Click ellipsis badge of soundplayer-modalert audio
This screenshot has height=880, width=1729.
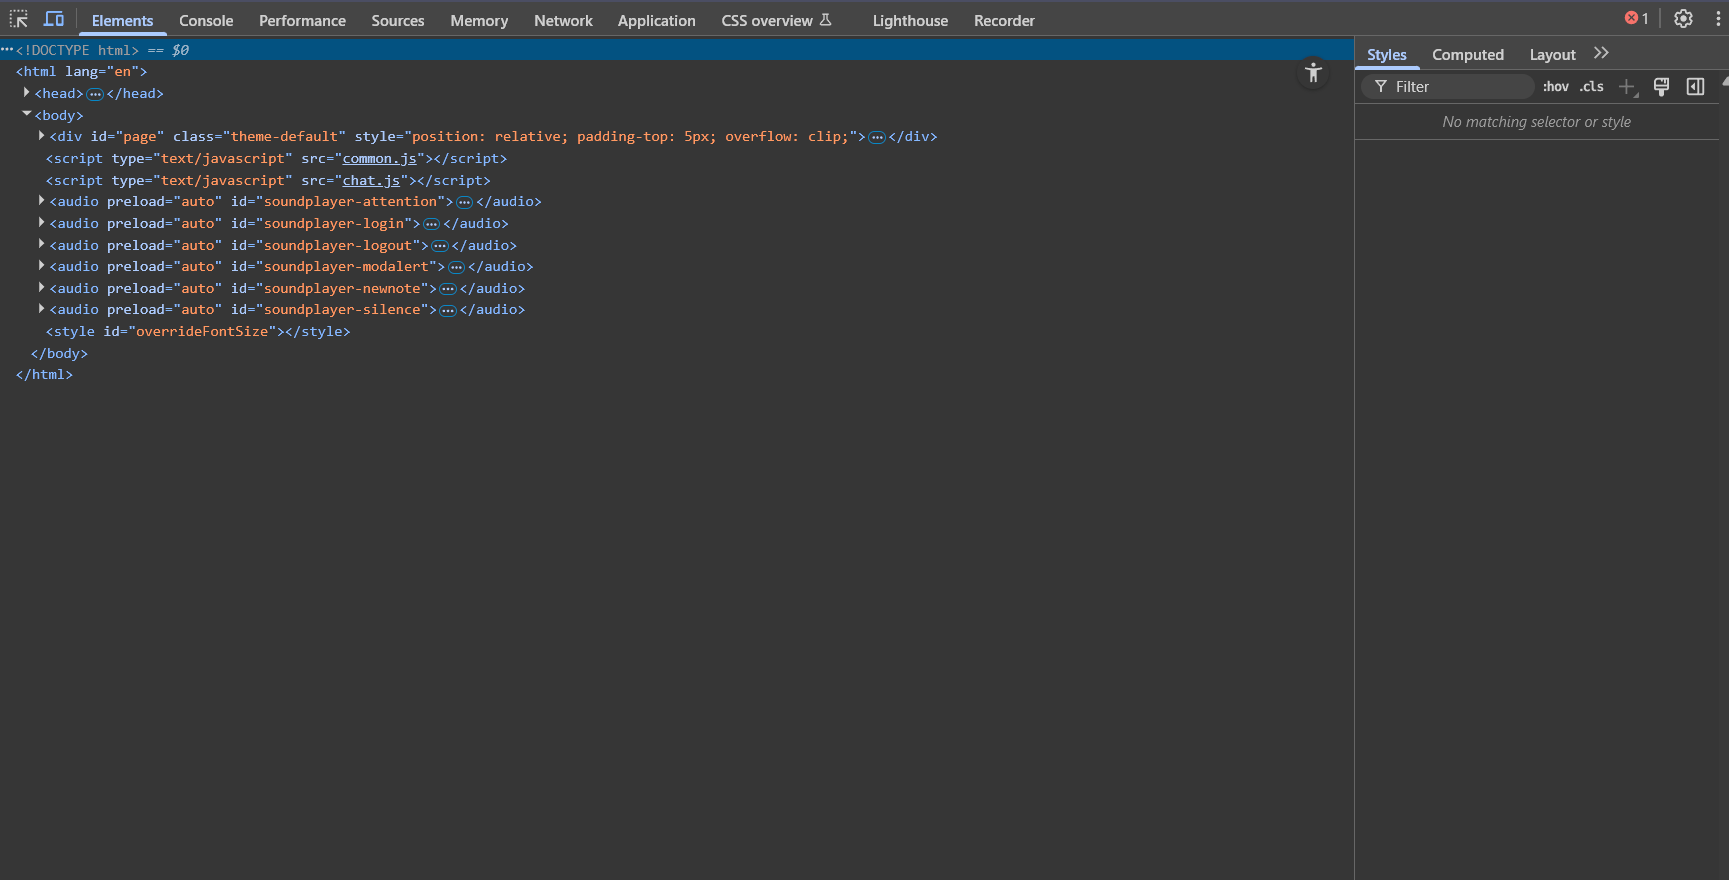tap(456, 267)
